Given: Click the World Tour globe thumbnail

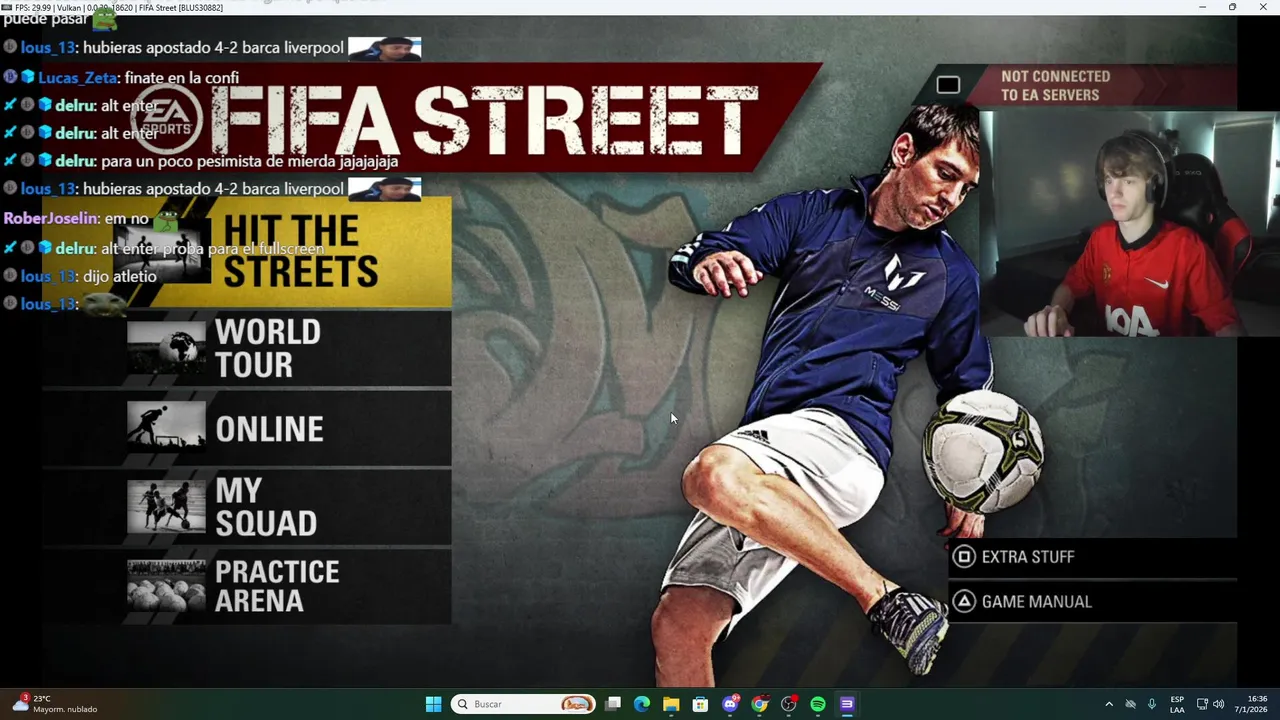Looking at the screenshot, I should pos(166,348).
